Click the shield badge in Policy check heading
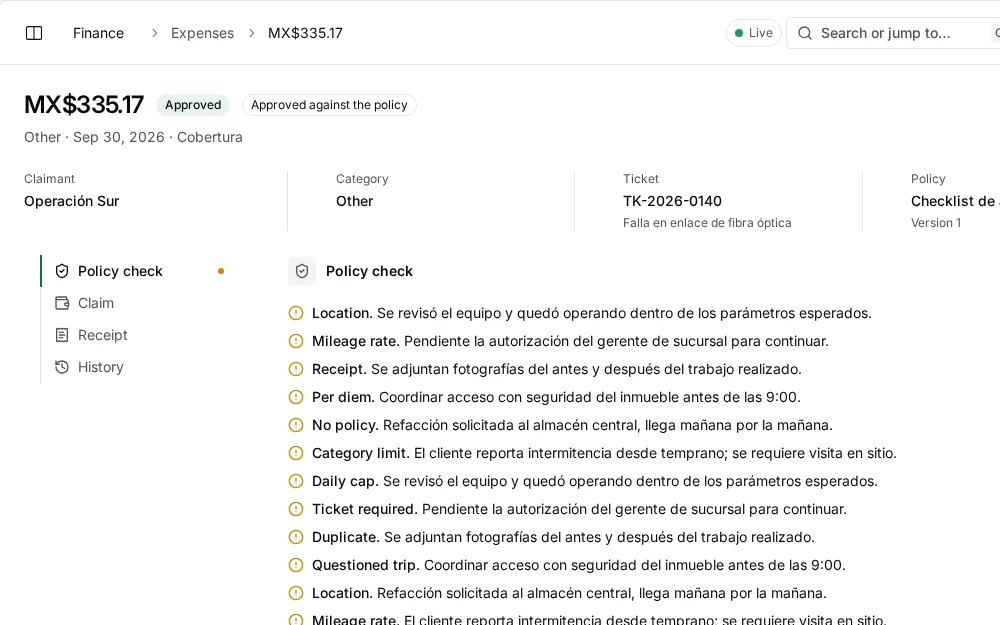This screenshot has width=1000, height=625. [x=302, y=271]
